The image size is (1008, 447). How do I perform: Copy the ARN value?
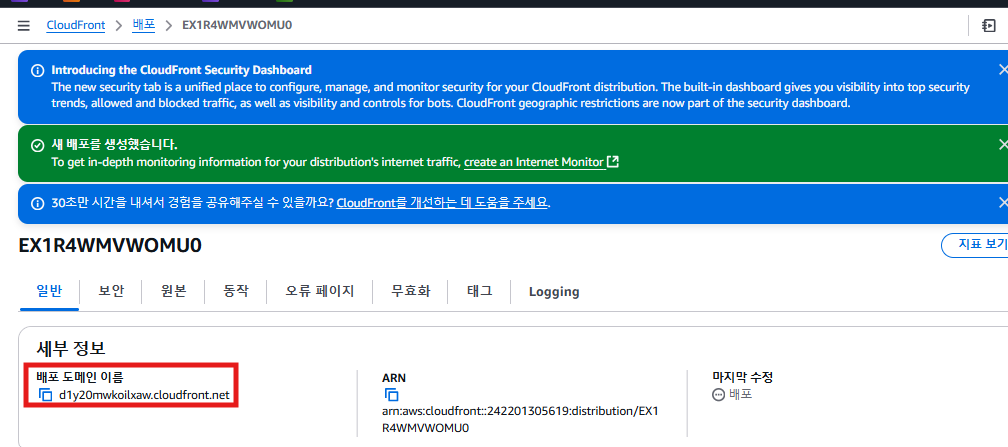[391, 395]
